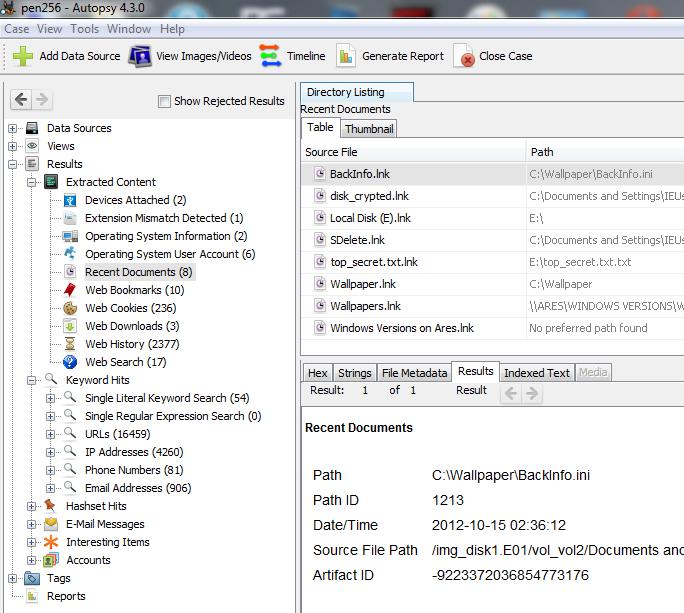Click the Web Bookmarks red bookmark icon
The height and width of the screenshot is (613, 684).
pos(70,290)
